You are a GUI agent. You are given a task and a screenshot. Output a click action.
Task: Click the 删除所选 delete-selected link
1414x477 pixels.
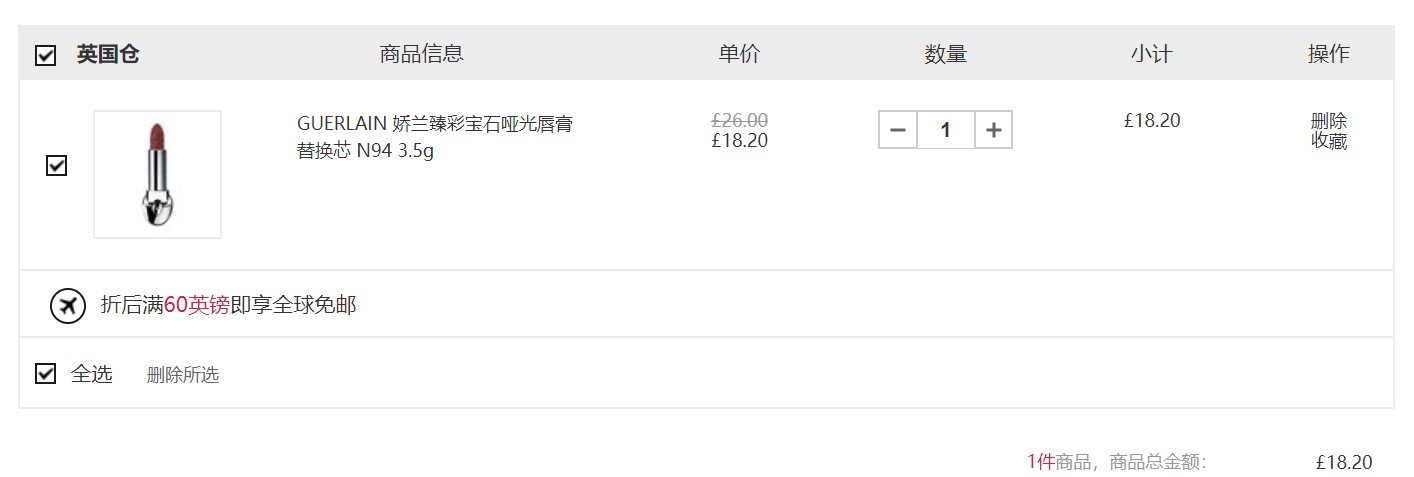tap(183, 375)
